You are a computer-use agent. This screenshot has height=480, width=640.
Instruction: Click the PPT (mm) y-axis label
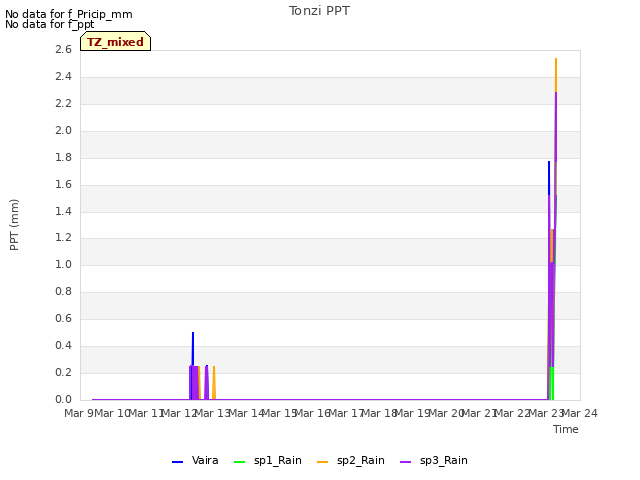[14, 224]
